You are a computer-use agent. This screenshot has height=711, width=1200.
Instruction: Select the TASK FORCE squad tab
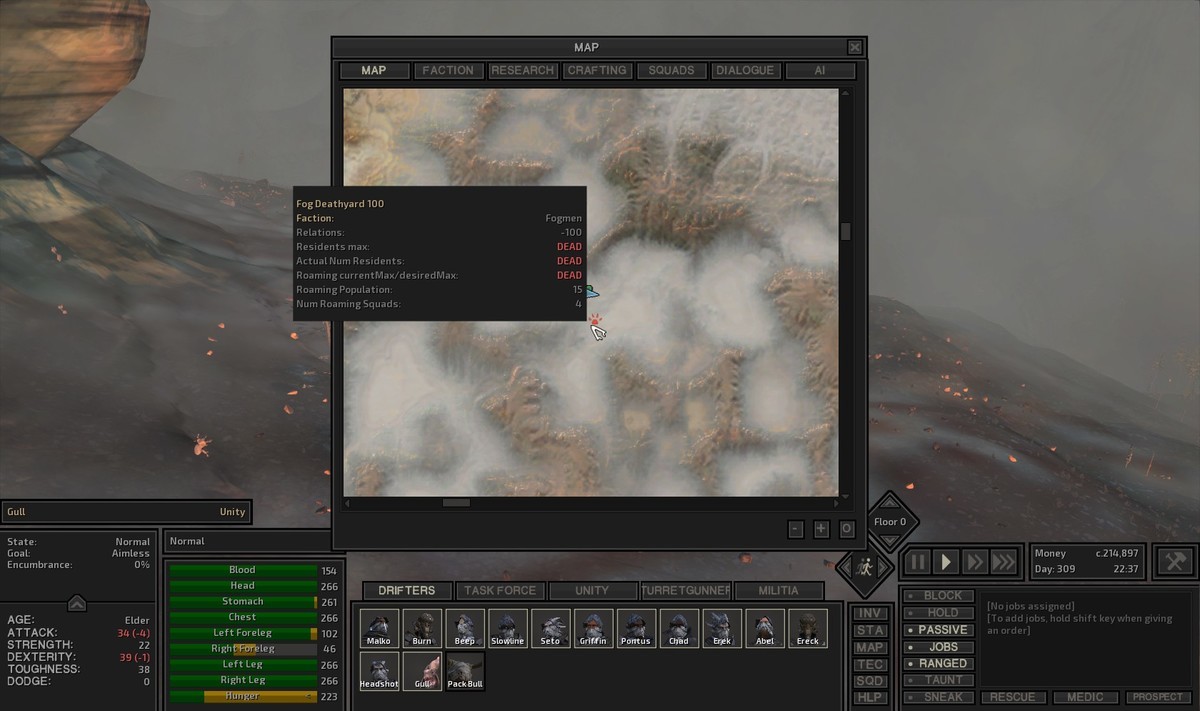pyautogui.click(x=500, y=591)
